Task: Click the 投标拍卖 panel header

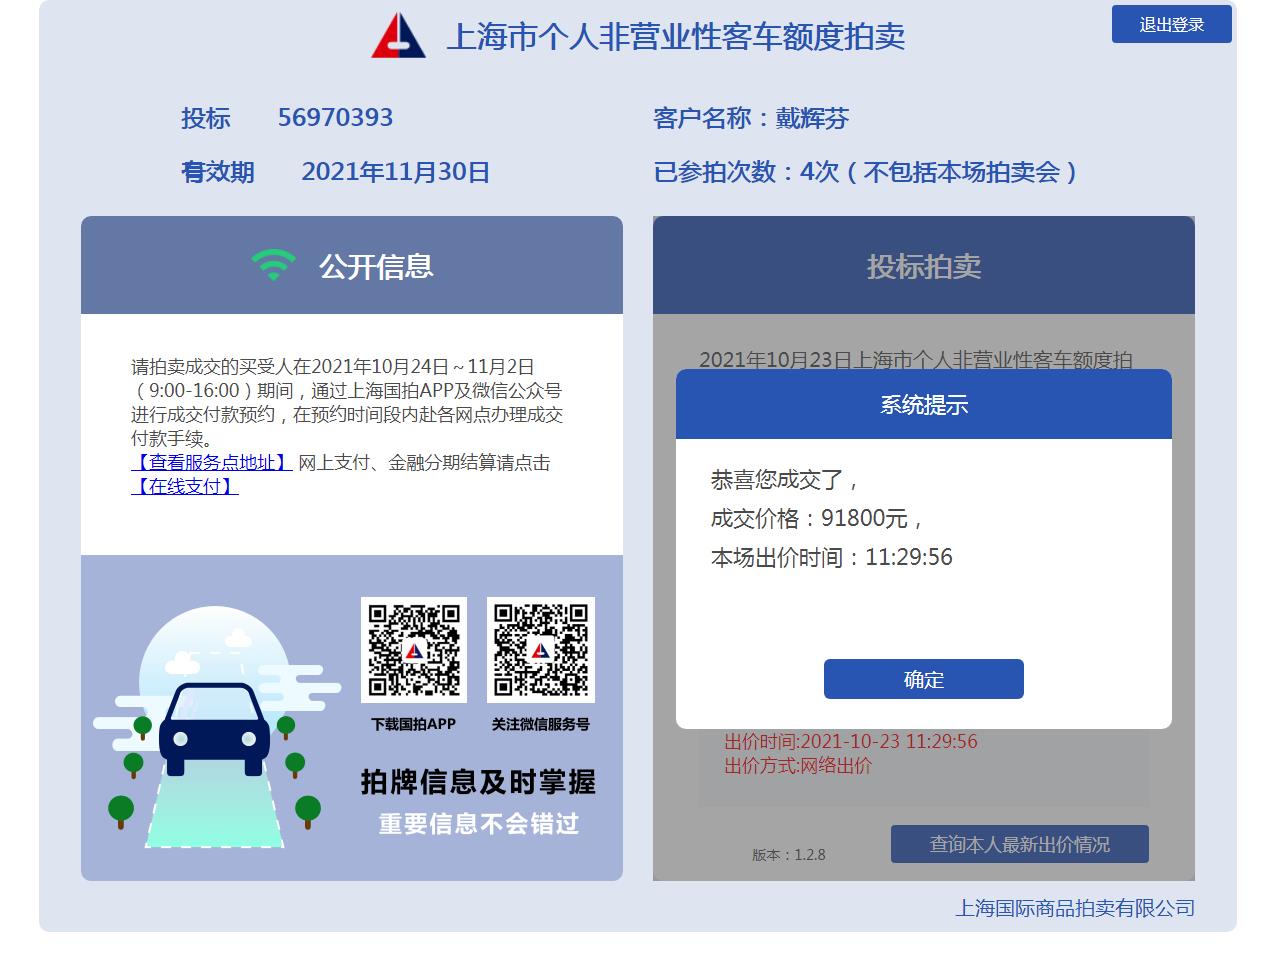Action: [923, 265]
